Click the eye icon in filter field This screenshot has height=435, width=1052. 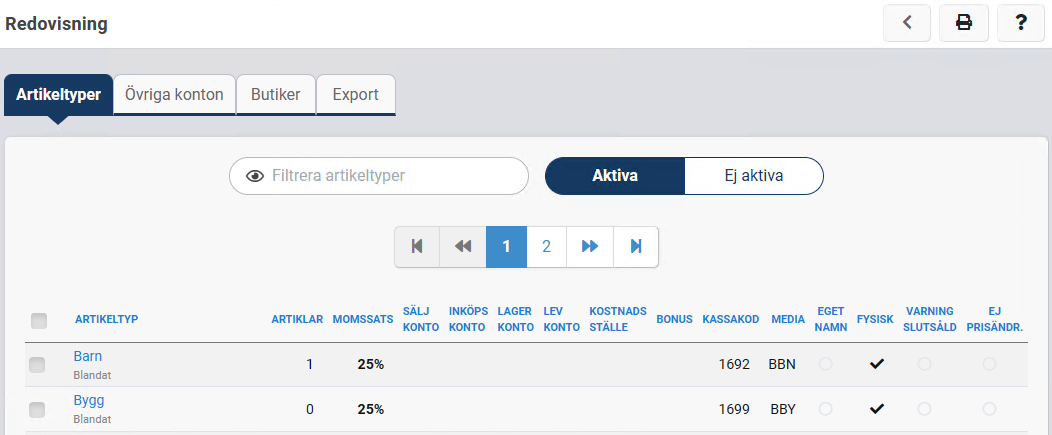point(255,176)
